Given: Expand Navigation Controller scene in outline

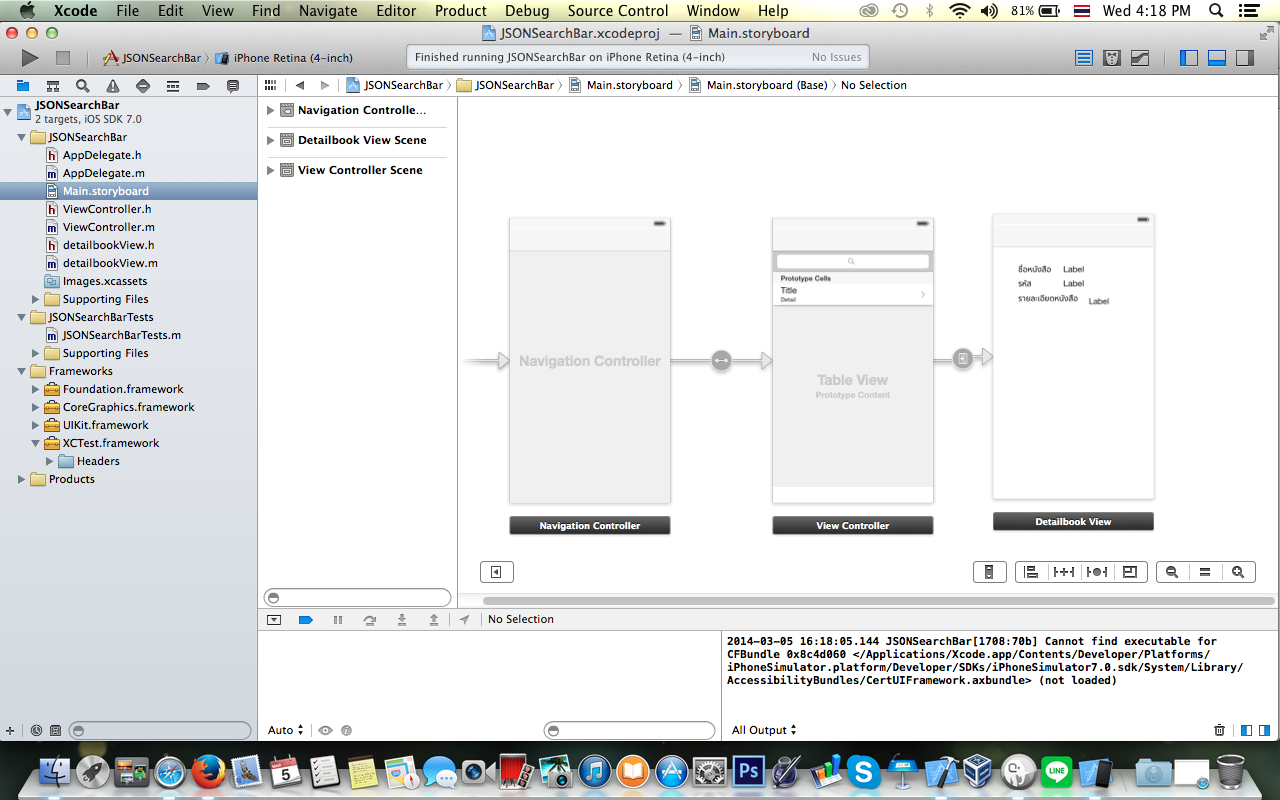Looking at the screenshot, I should click(x=270, y=110).
